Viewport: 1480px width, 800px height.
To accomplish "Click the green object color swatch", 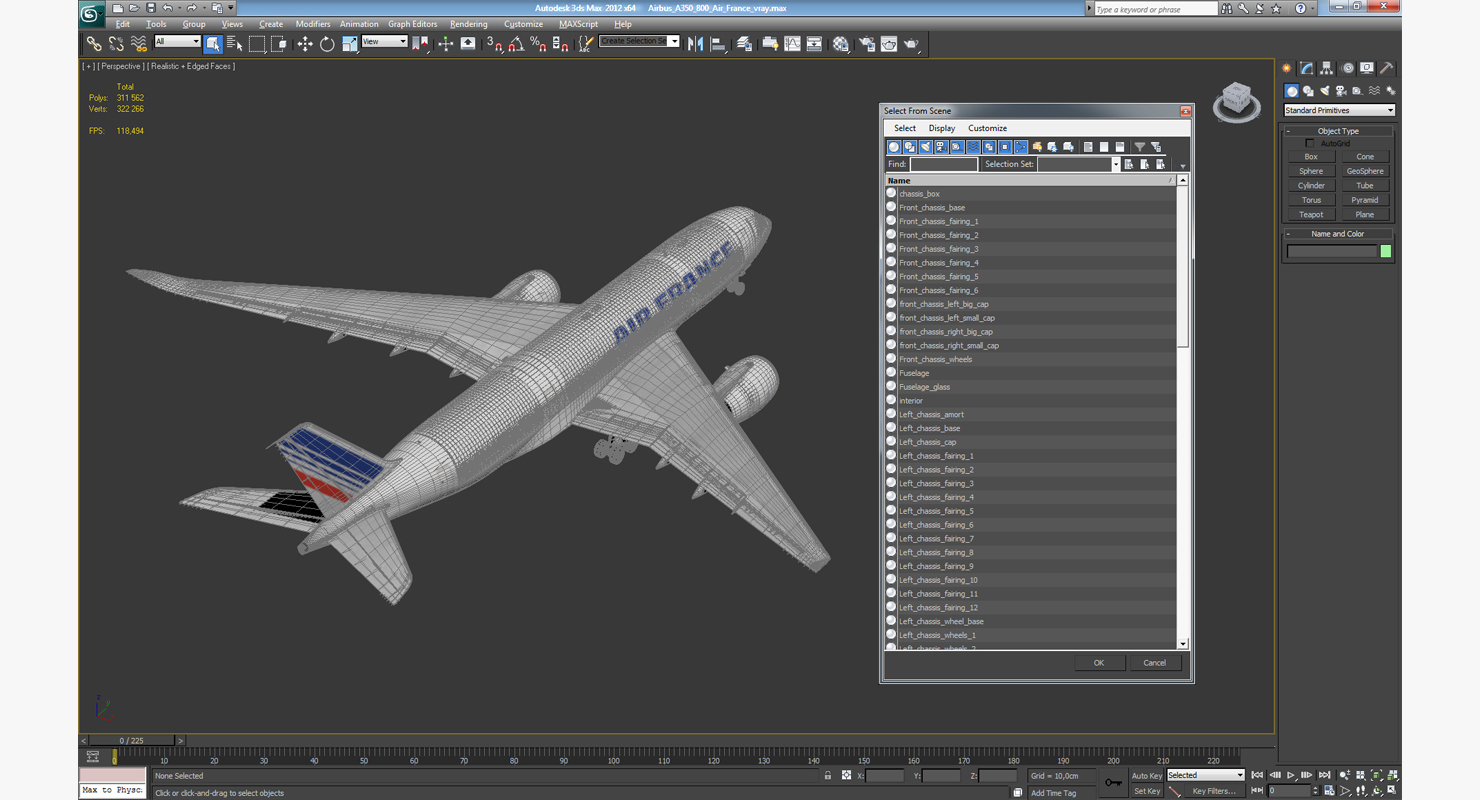I will pyautogui.click(x=1386, y=252).
